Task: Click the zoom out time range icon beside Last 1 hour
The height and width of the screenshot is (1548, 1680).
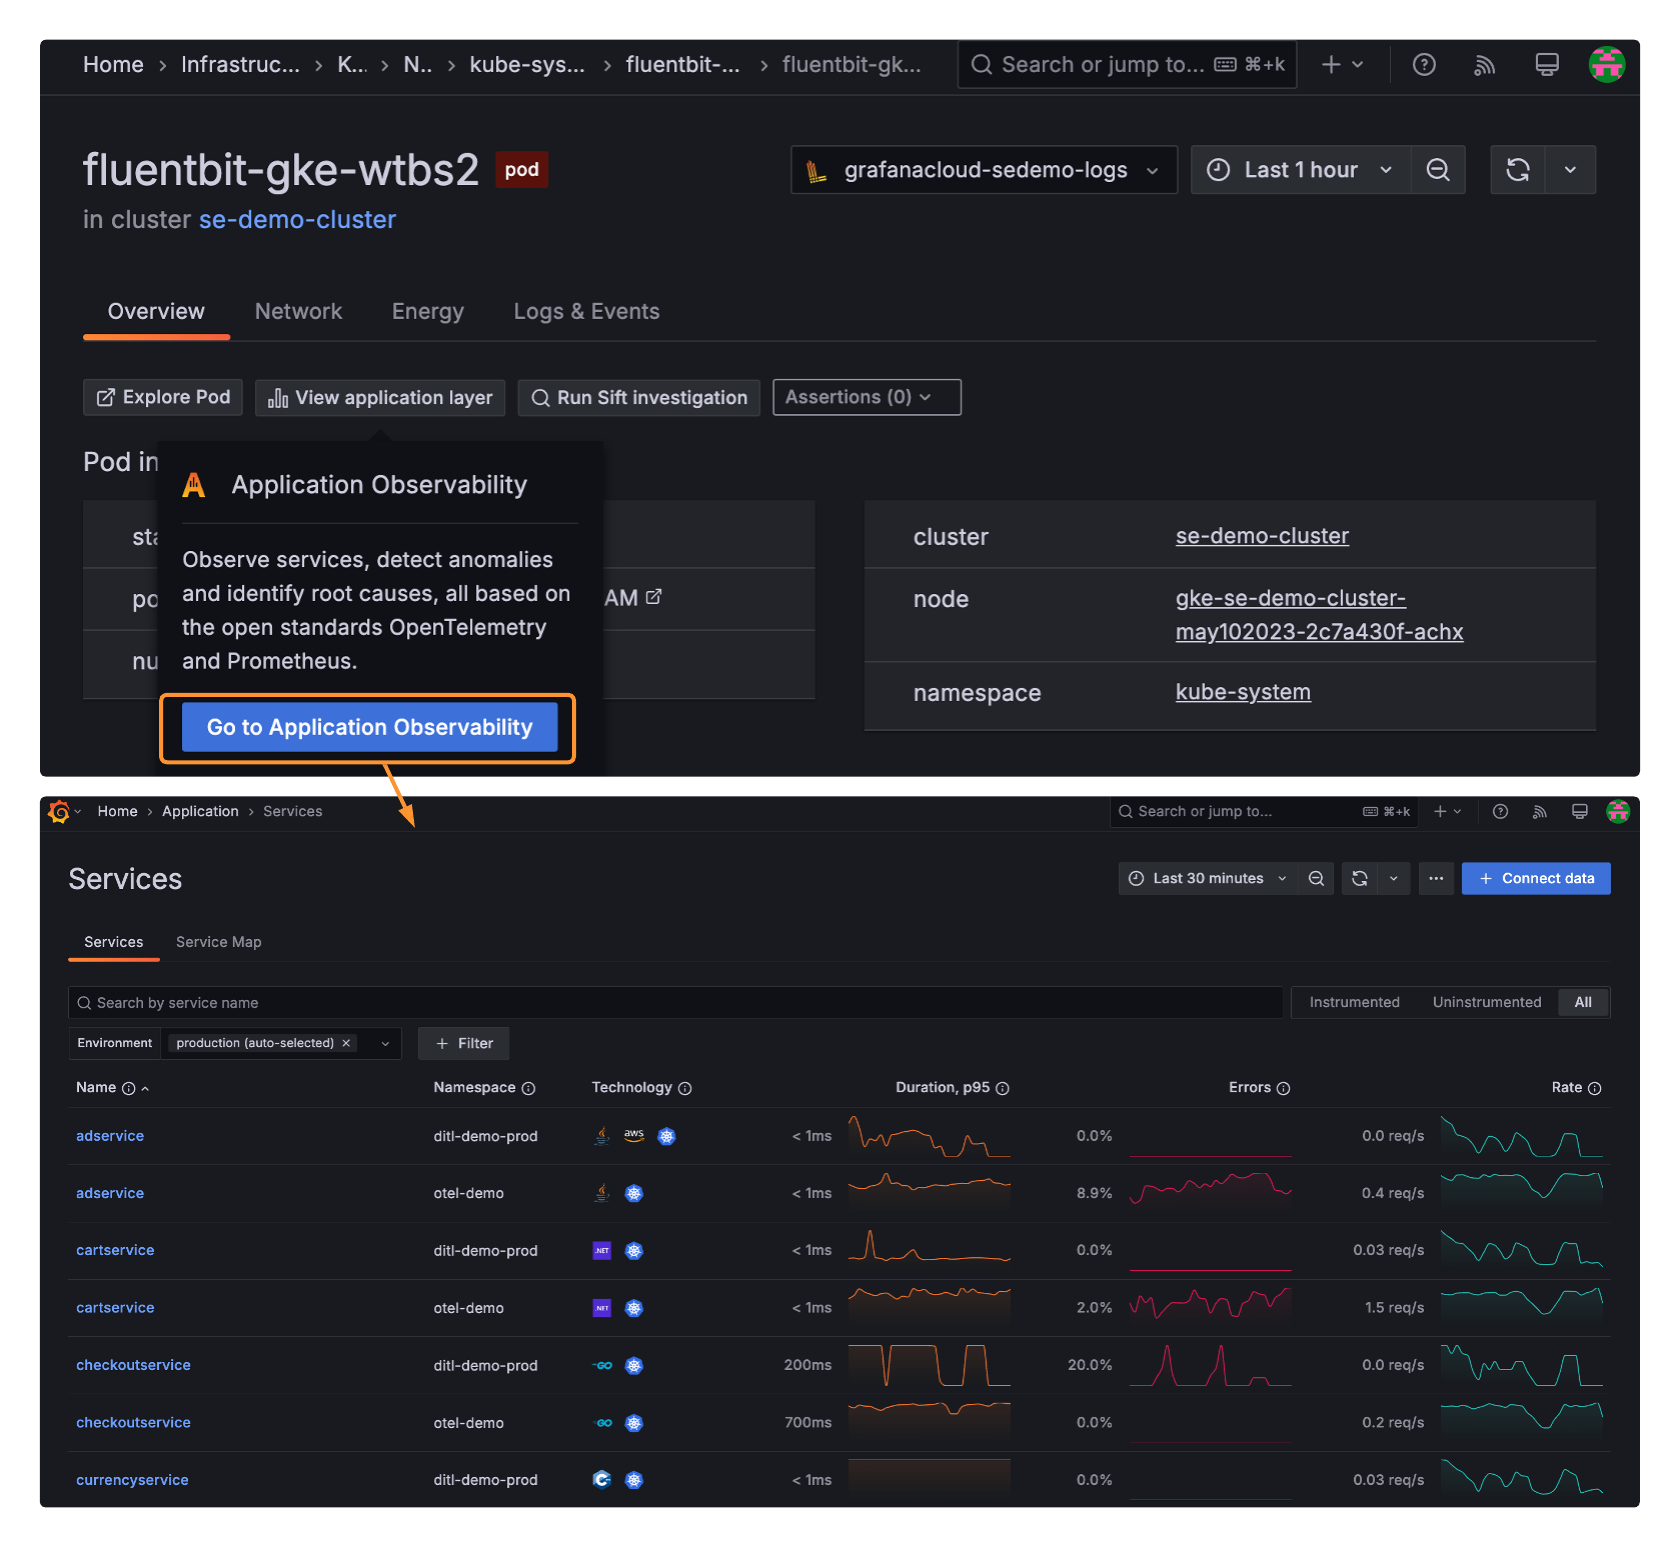Action: click(x=1438, y=170)
